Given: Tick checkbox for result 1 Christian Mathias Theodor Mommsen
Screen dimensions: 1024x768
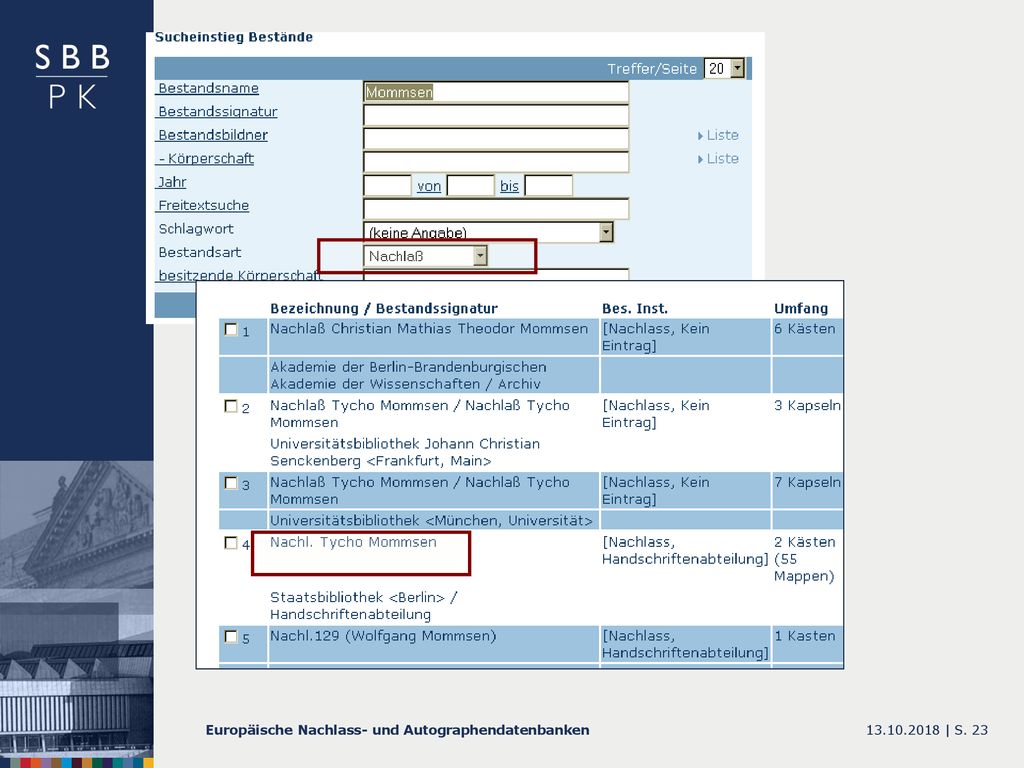Looking at the screenshot, I should point(231,329).
